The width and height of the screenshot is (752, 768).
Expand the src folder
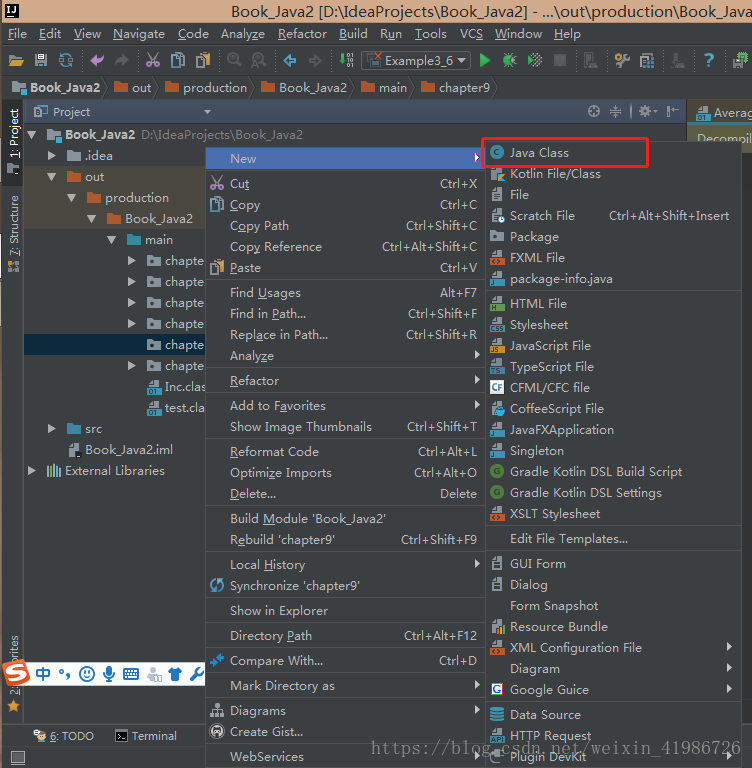click(x=51, y=429)
